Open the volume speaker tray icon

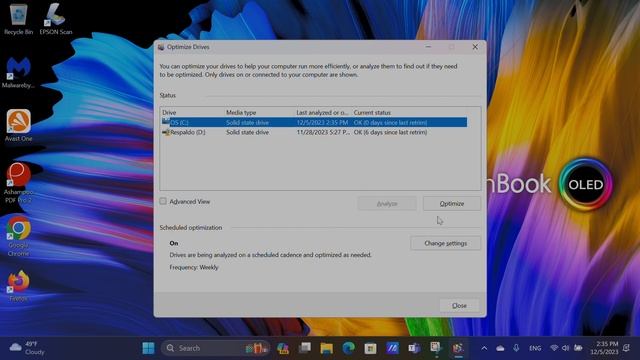click(565, 348)
